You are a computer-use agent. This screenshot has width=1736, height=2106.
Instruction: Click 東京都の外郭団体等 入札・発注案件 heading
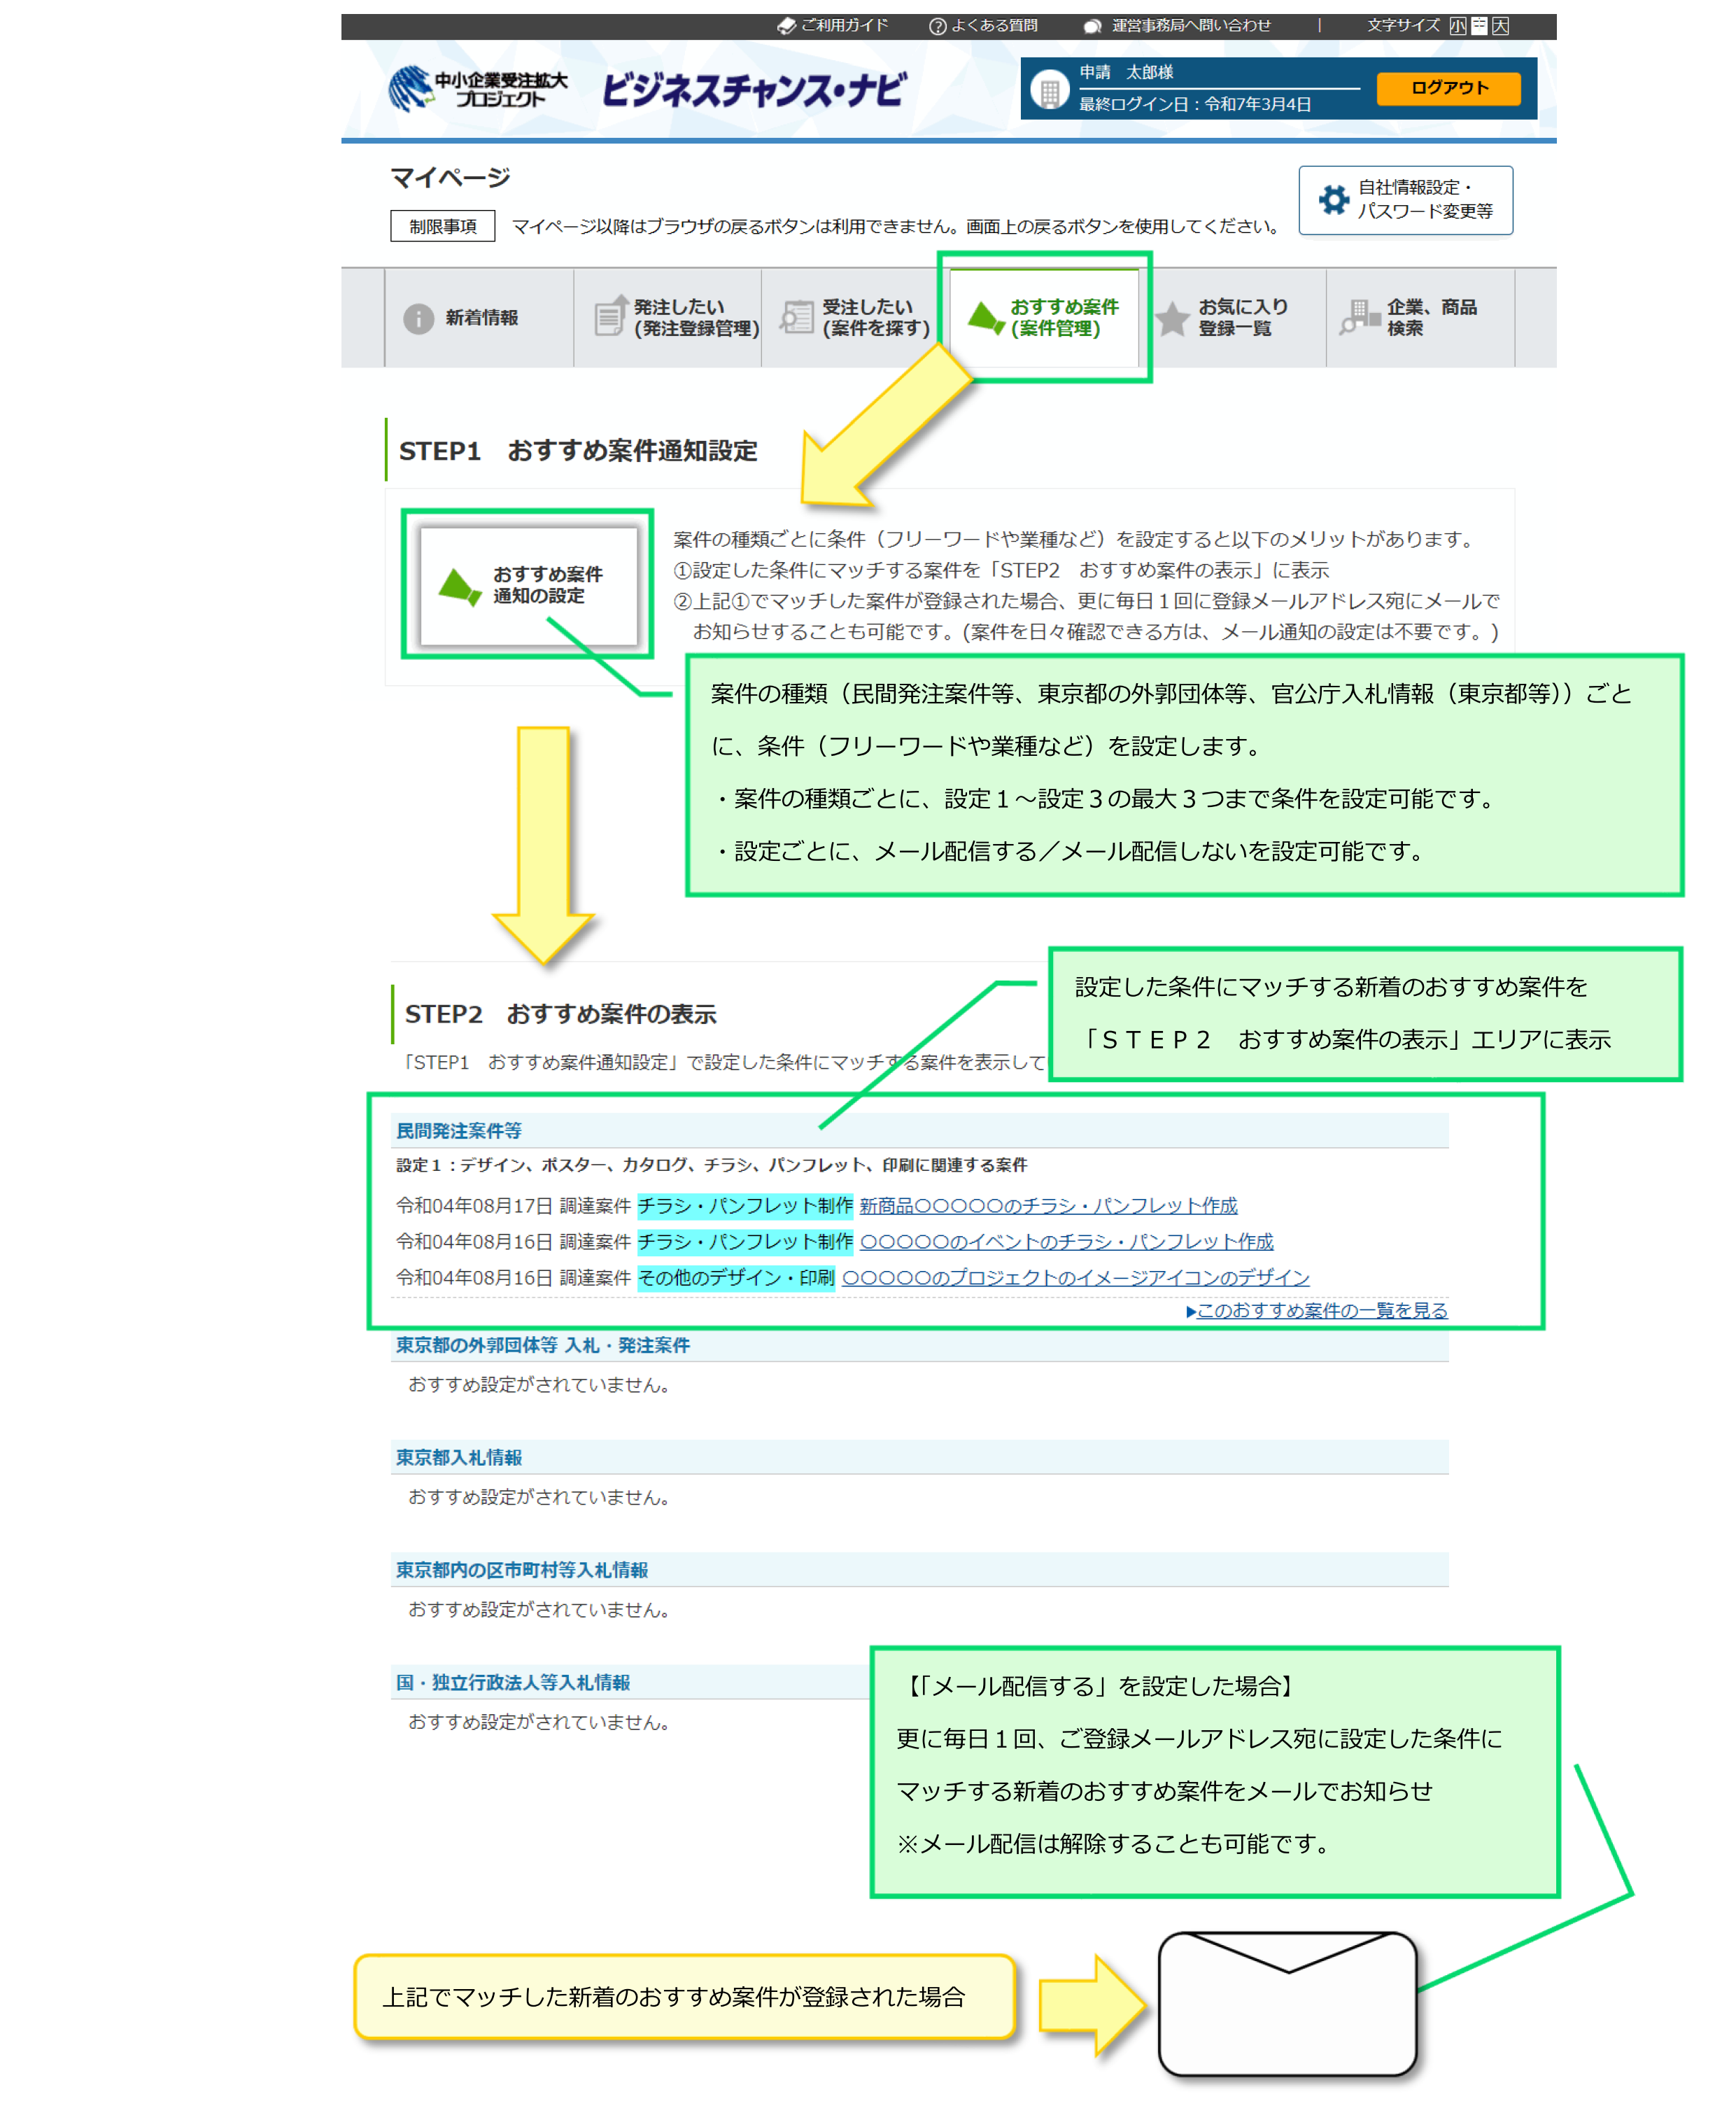pos(543,1345)
